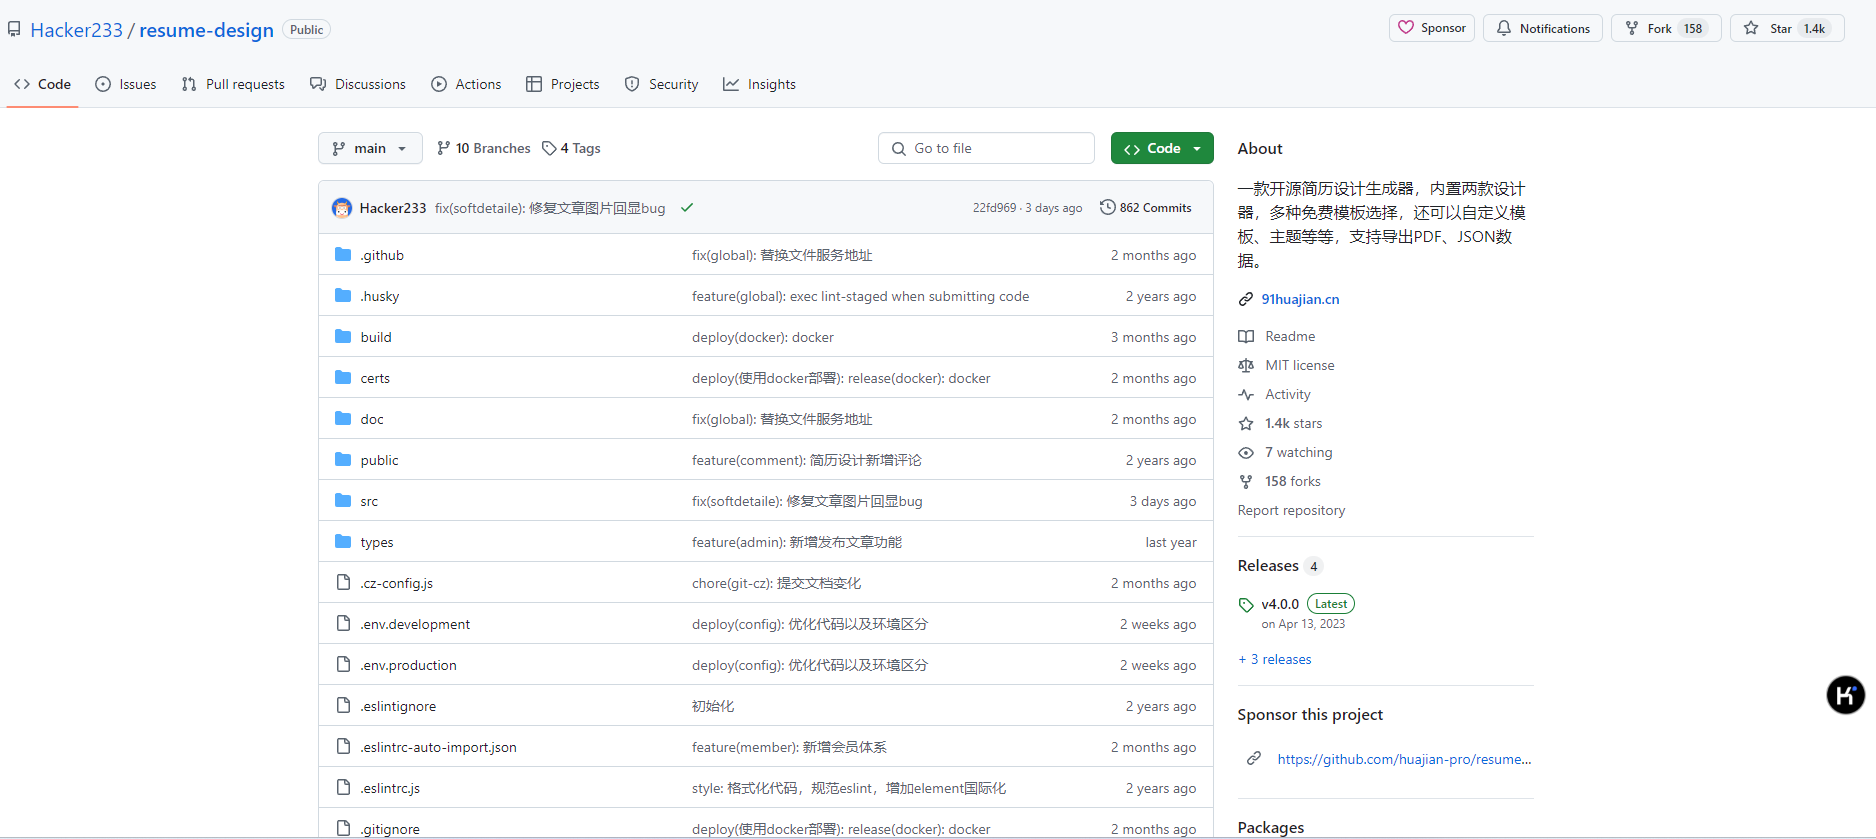Focus the Go to file search field
This screenshot has height=839, width=1876.
tap(986, 148)
